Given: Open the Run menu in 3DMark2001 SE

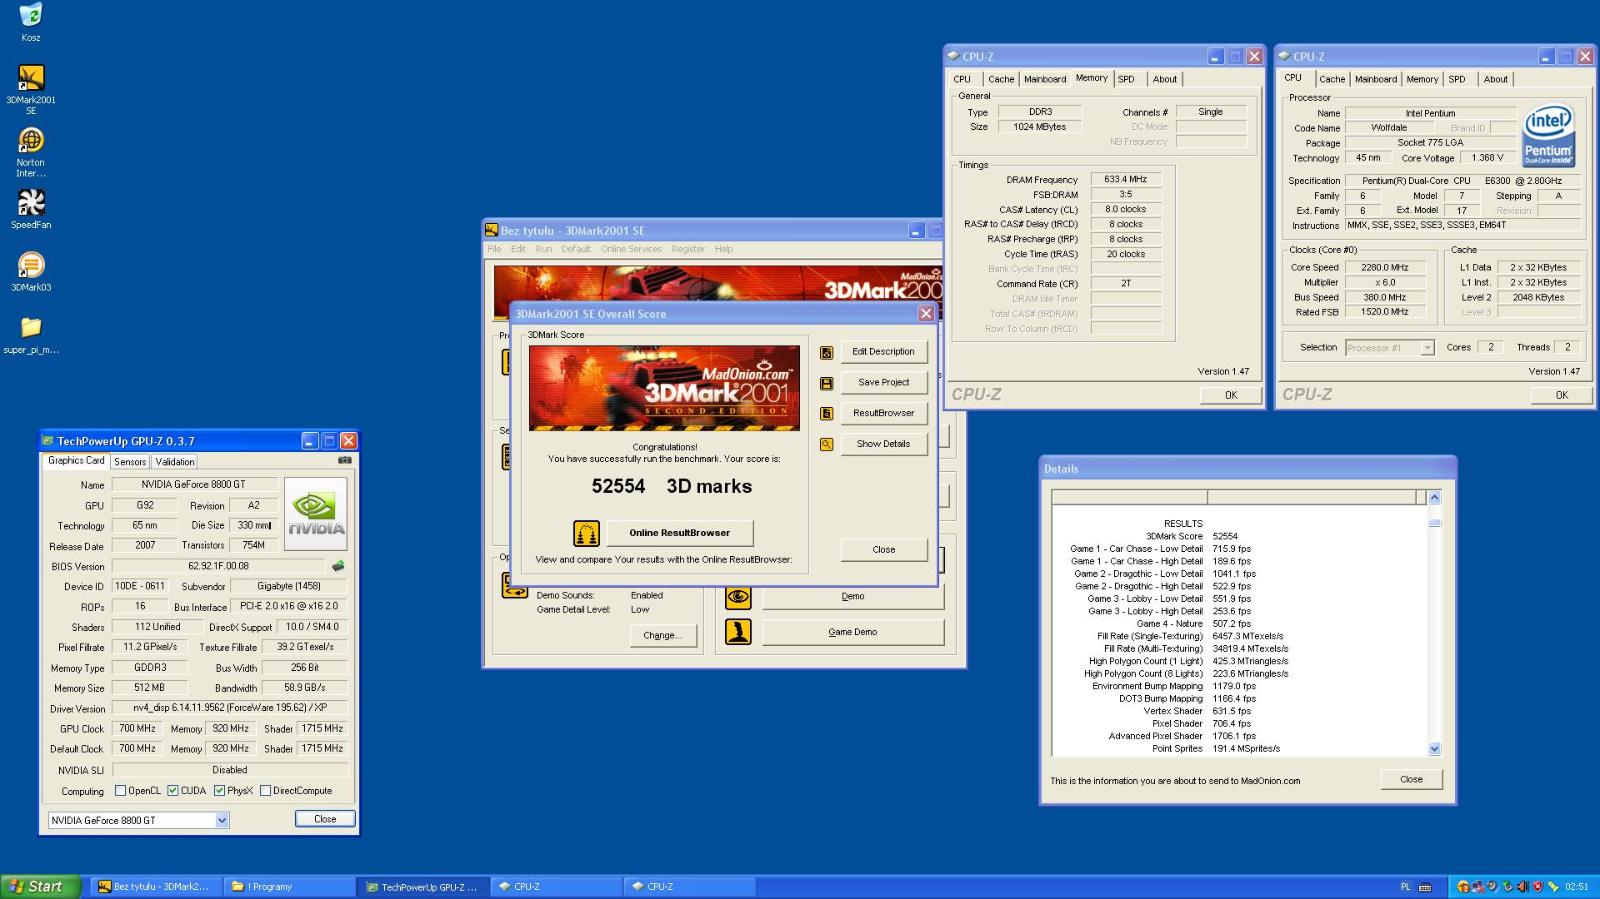Looking at the screenshot, I should [544, 249].
